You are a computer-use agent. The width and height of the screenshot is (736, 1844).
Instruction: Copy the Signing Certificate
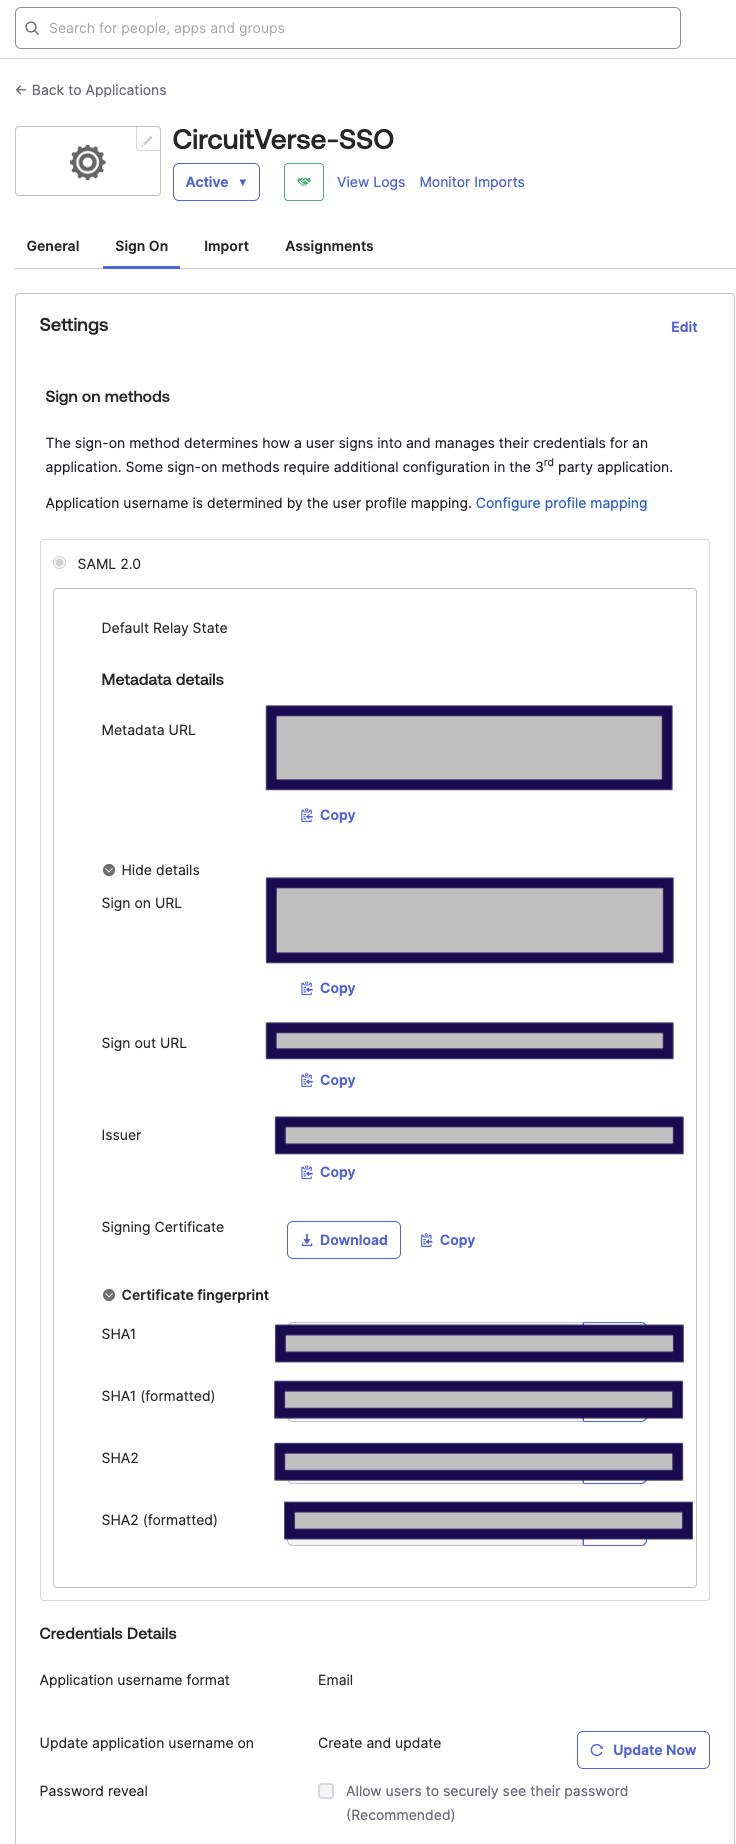448,1240
